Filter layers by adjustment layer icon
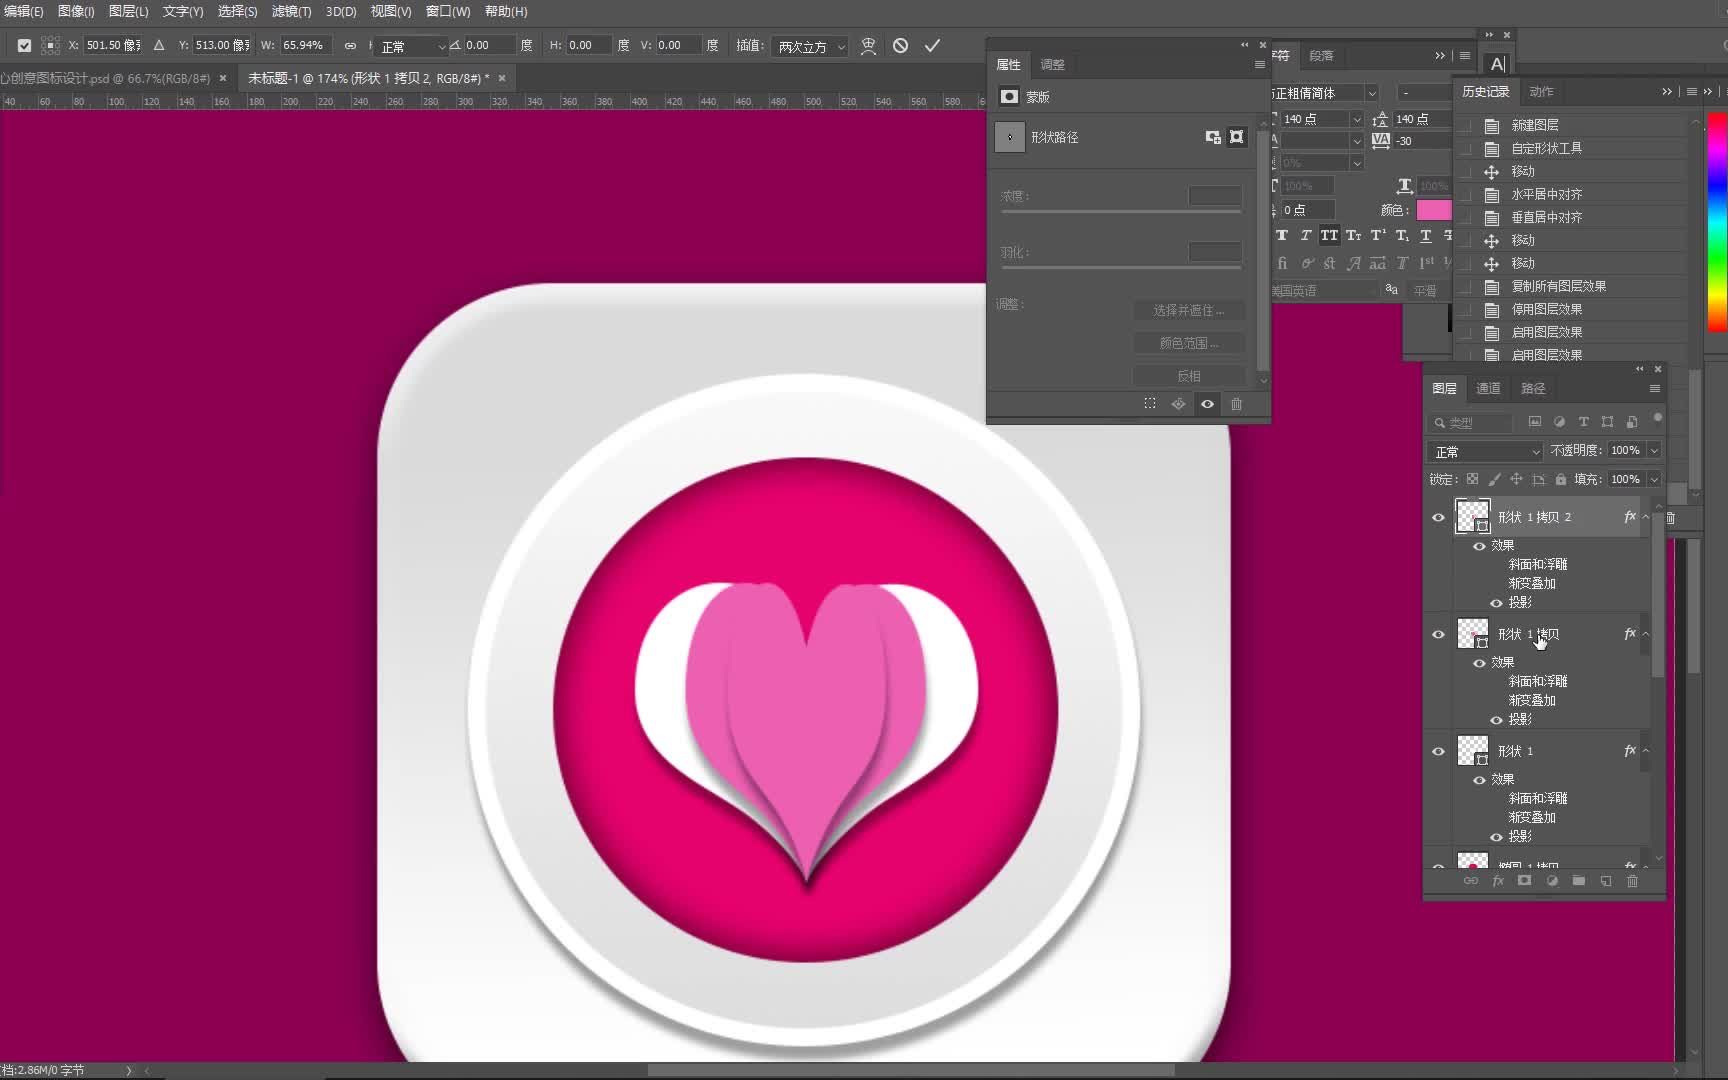 click(x=1559, y=422)
